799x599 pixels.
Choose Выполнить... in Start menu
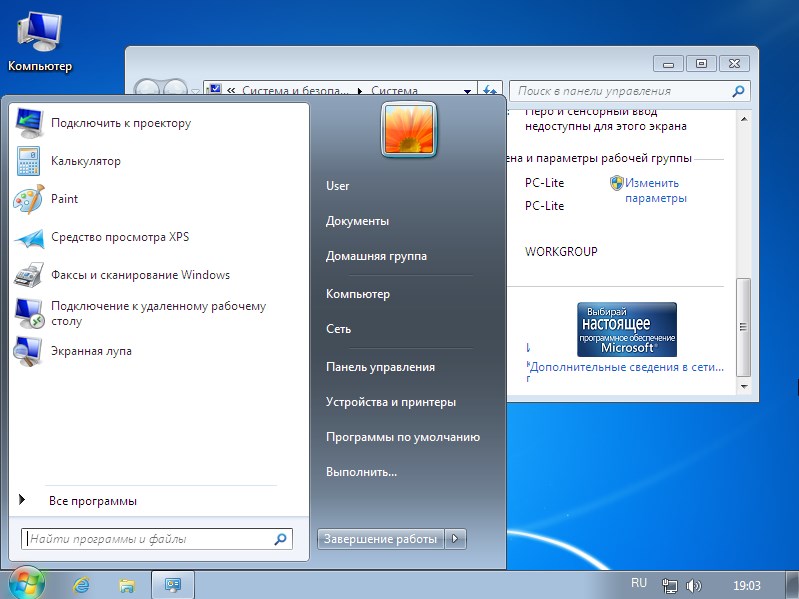(x=361, y=472)
